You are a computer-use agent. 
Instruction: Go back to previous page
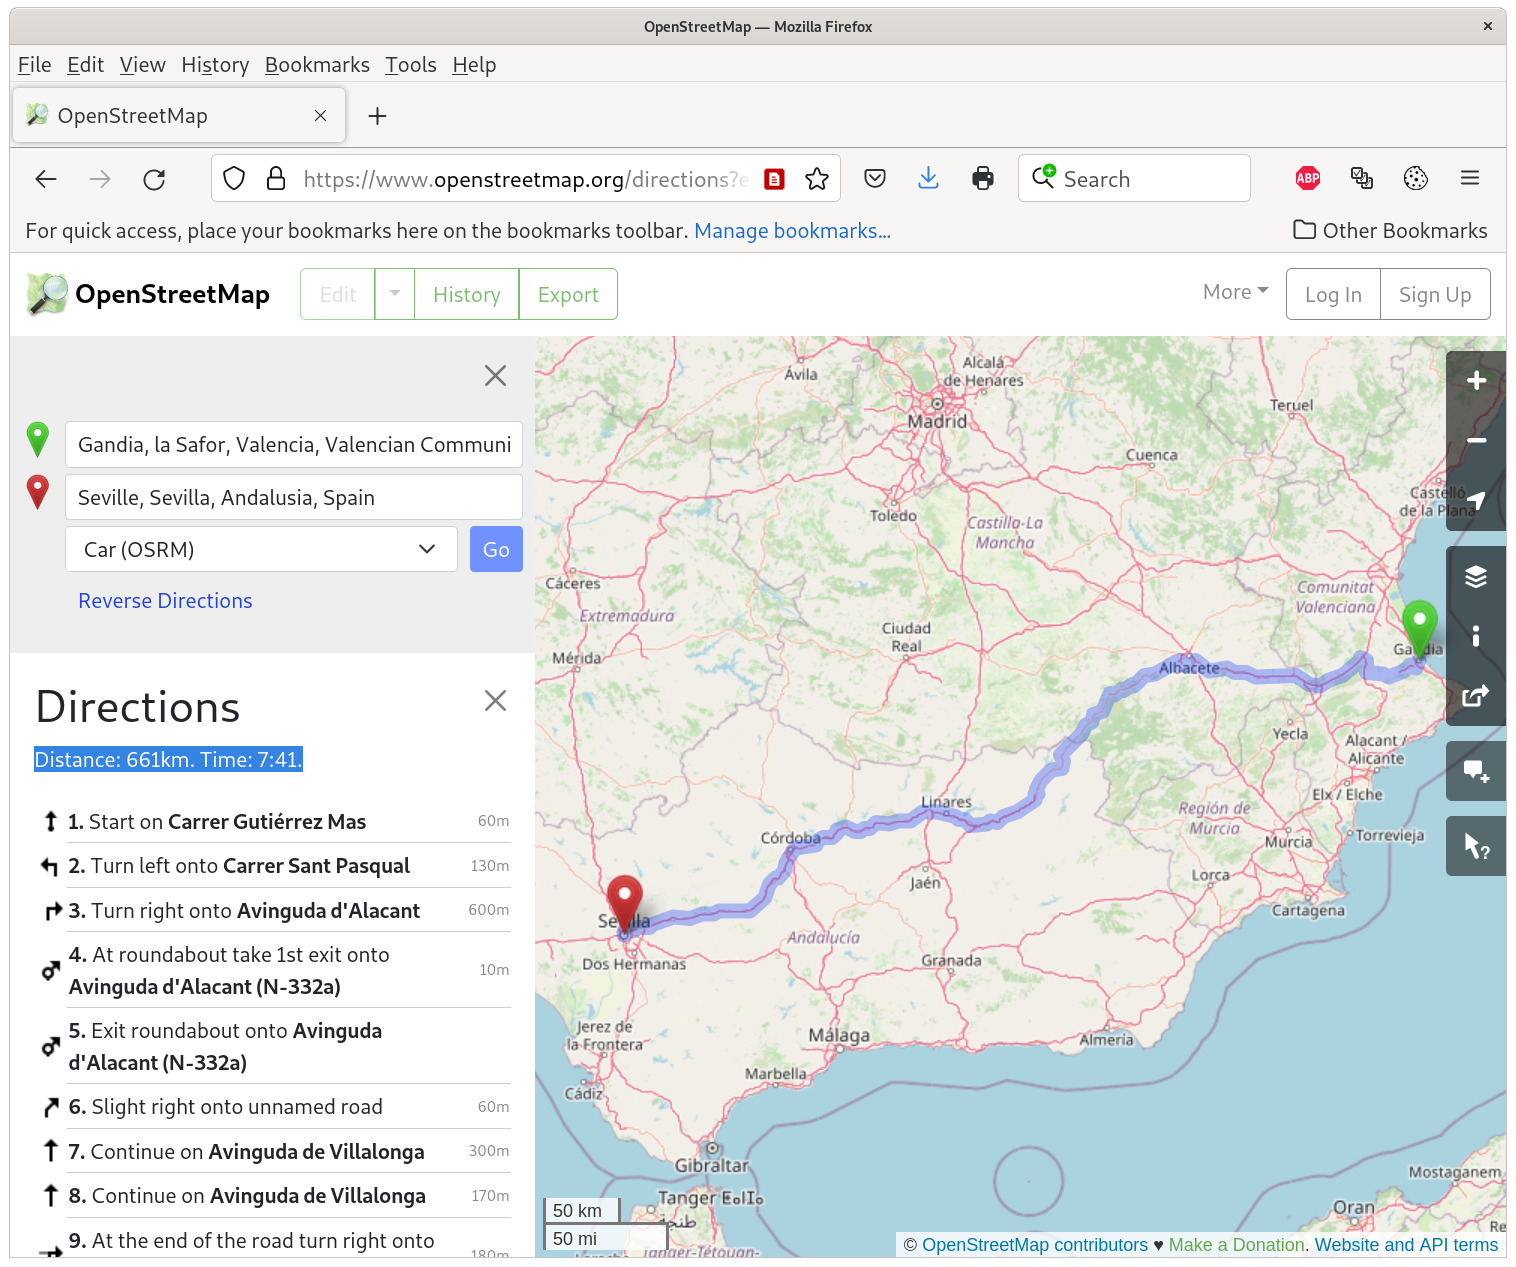pyautogui.click(x=46, y=179)
